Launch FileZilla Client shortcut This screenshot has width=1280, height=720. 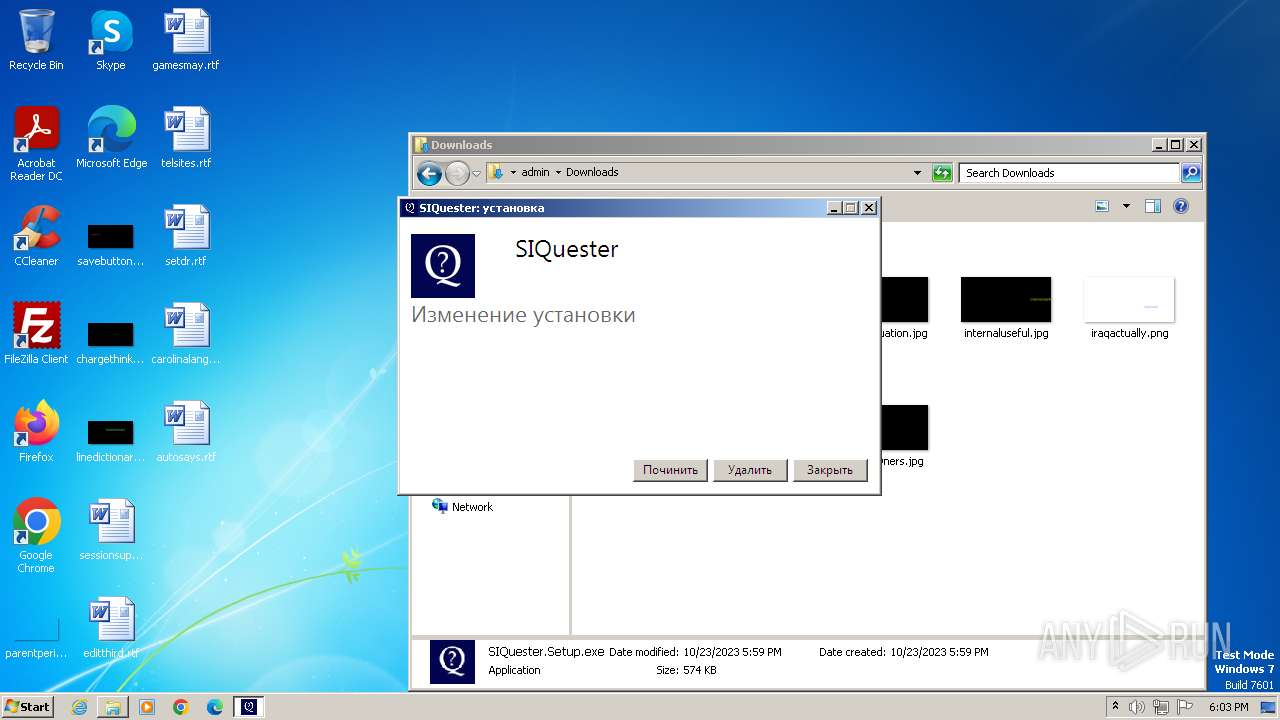click(x=36, y=334)
